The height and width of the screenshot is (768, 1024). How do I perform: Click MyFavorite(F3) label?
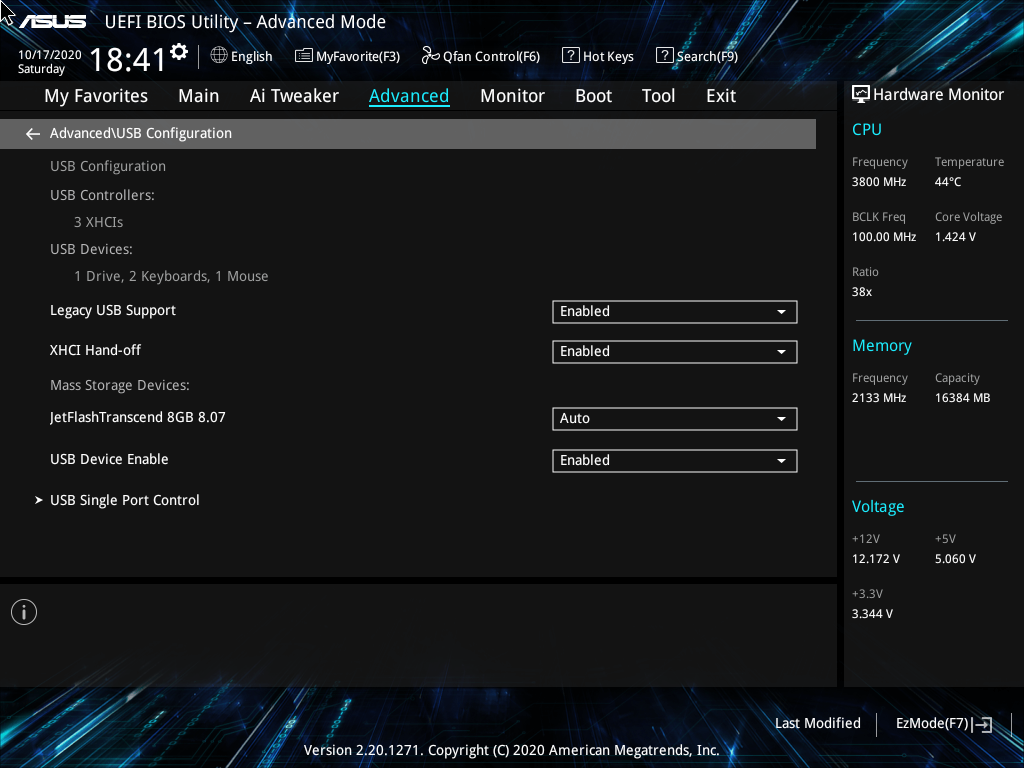tap(358, 56)
